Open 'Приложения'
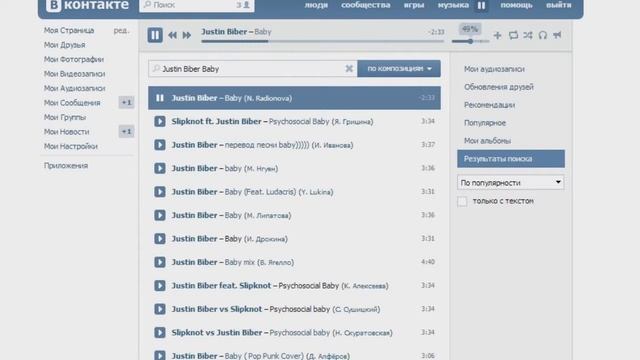 (66, 166)
